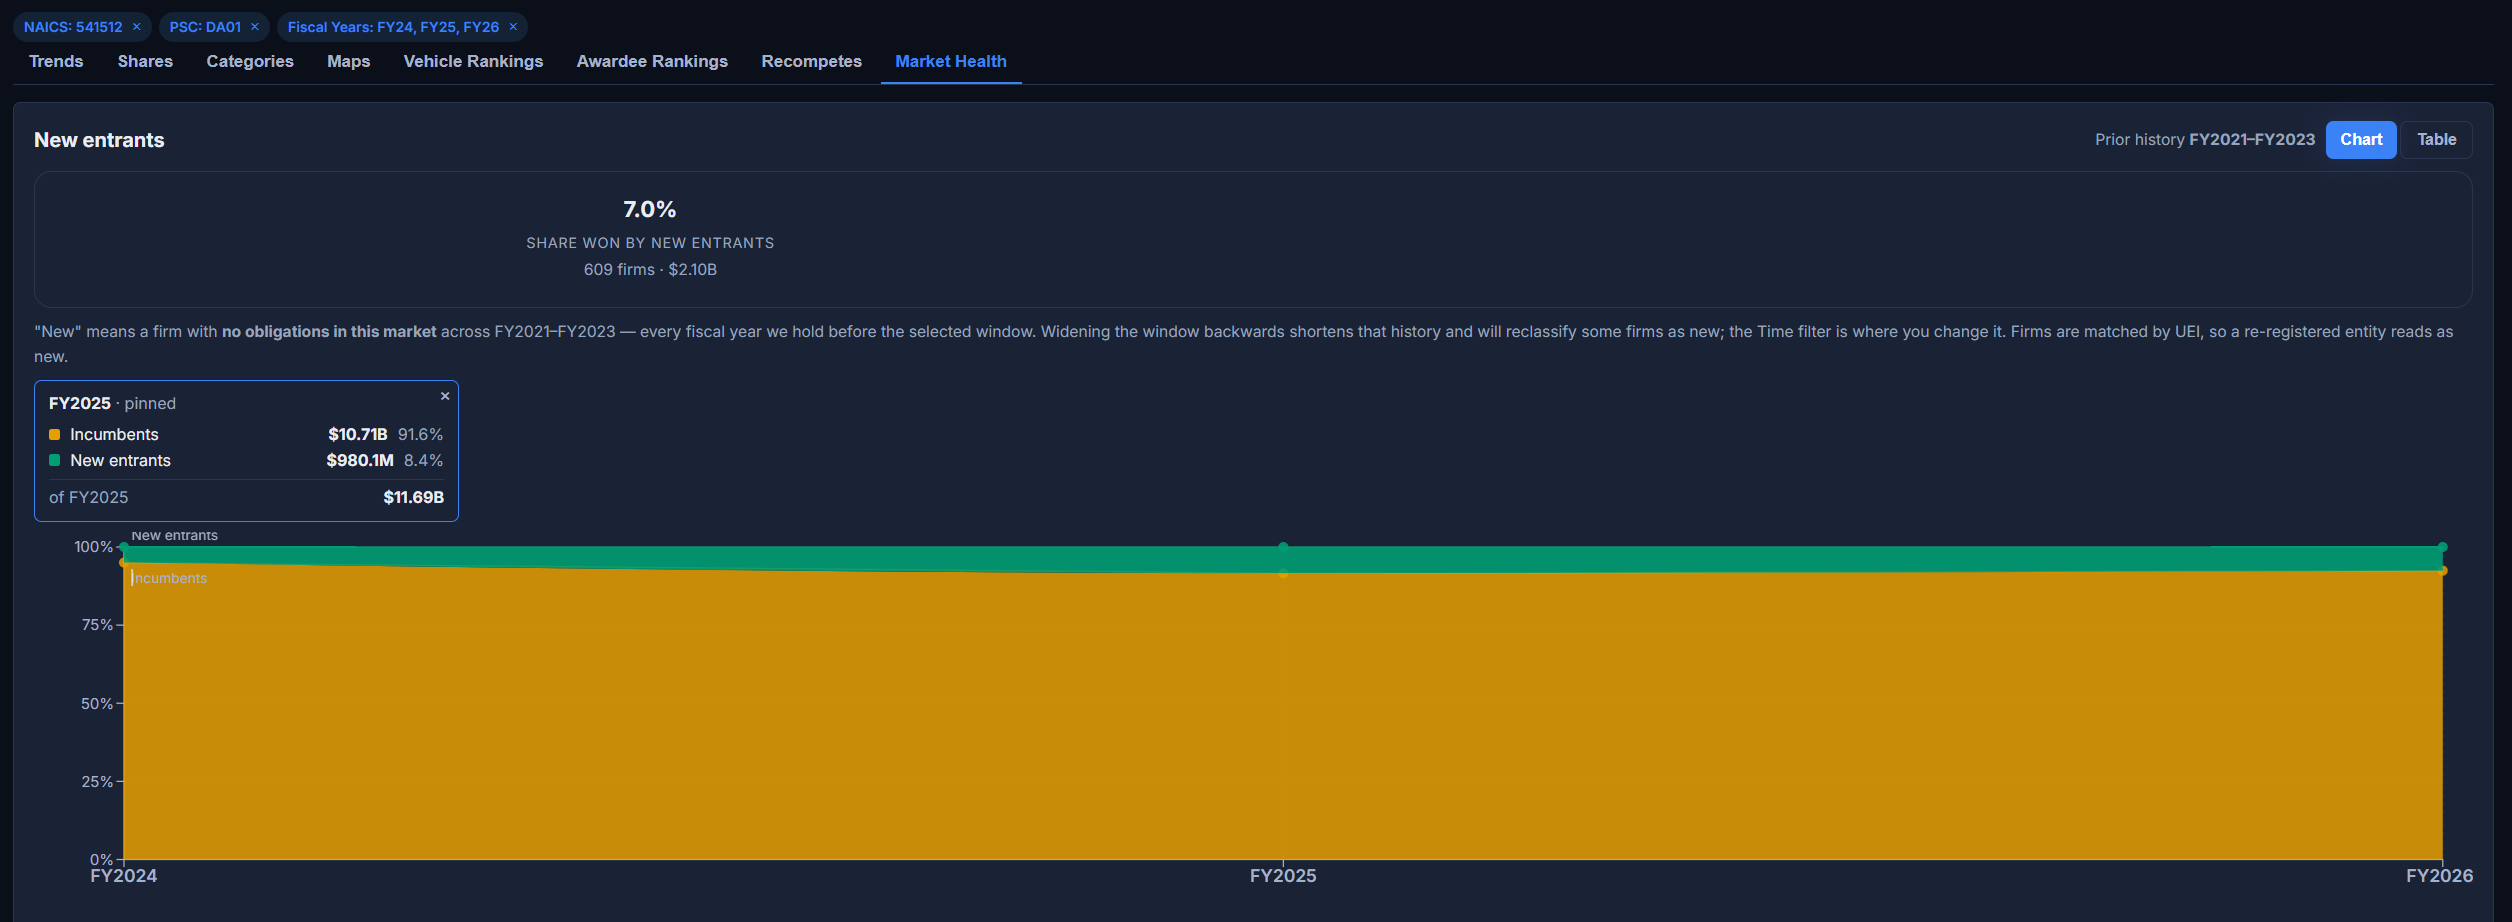
Task: Click 'SHARE WON BY NEW ENTRANTS' caption
Action: pos(650,243)
